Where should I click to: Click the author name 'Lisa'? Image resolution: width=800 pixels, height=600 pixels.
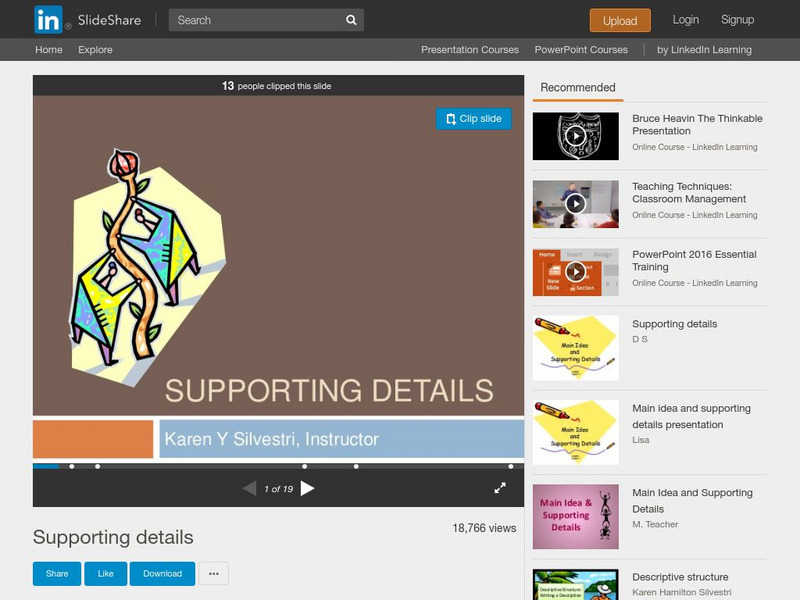coord(641,440)
